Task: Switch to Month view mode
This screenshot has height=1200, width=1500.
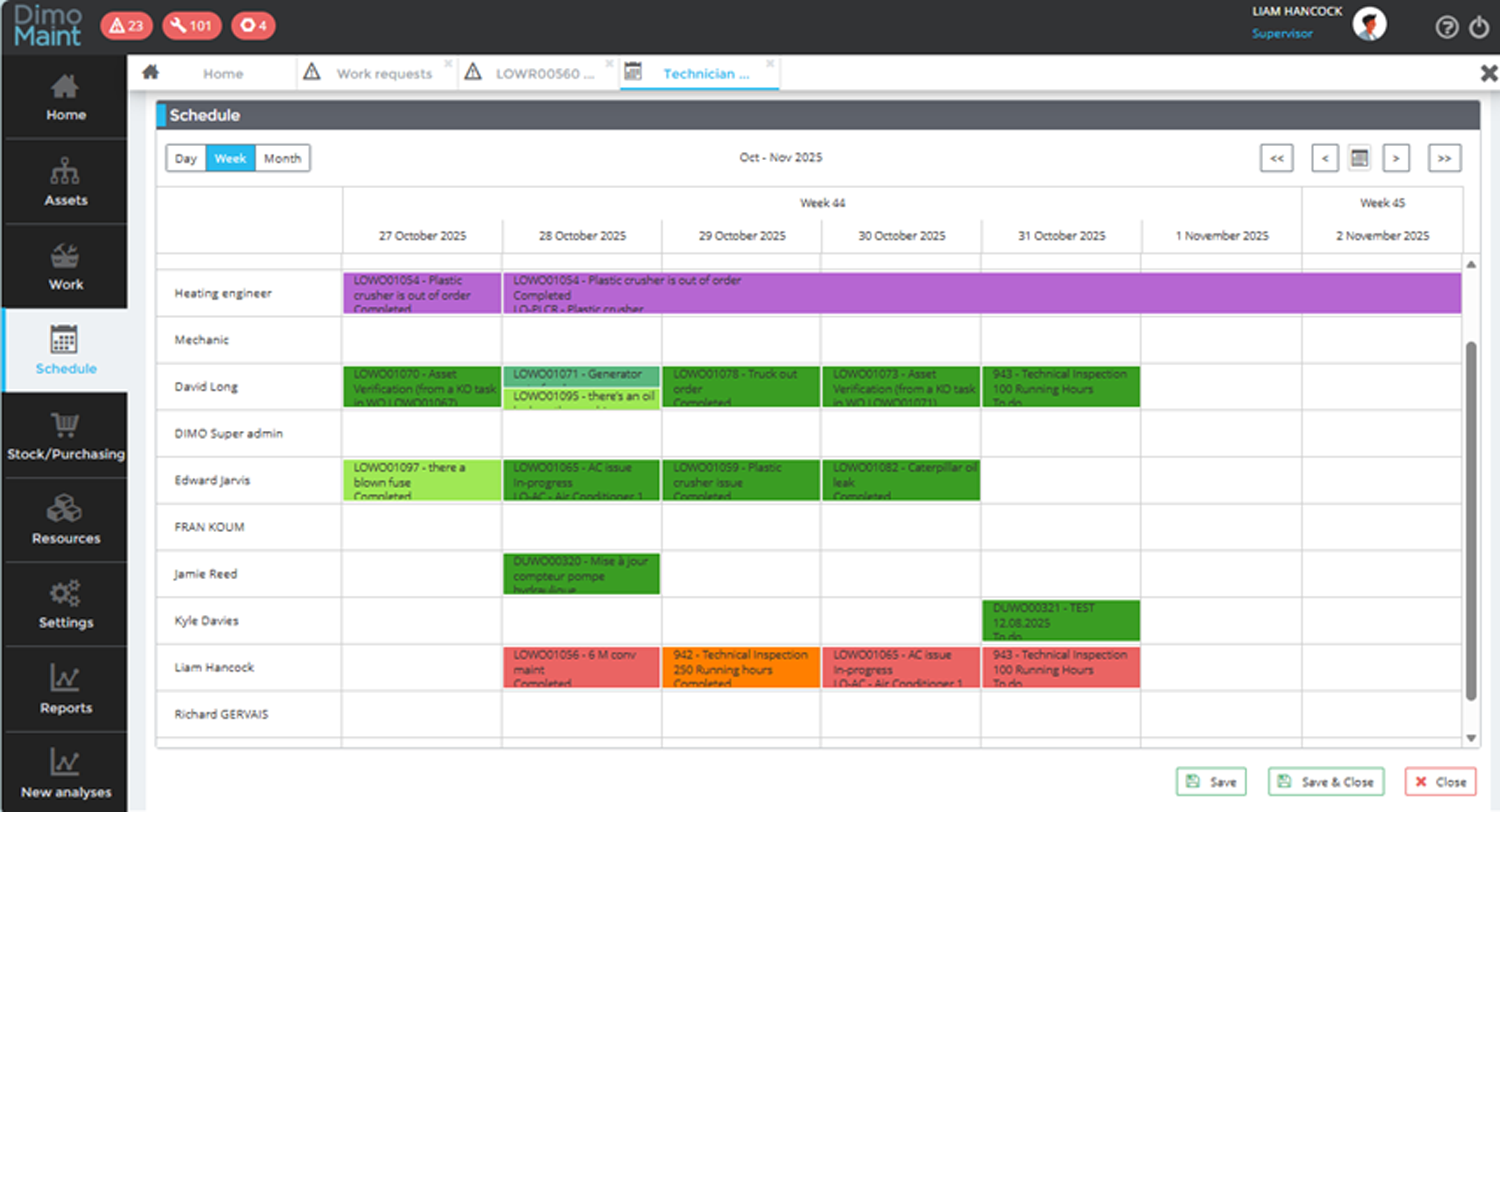Action: [282, 158]
